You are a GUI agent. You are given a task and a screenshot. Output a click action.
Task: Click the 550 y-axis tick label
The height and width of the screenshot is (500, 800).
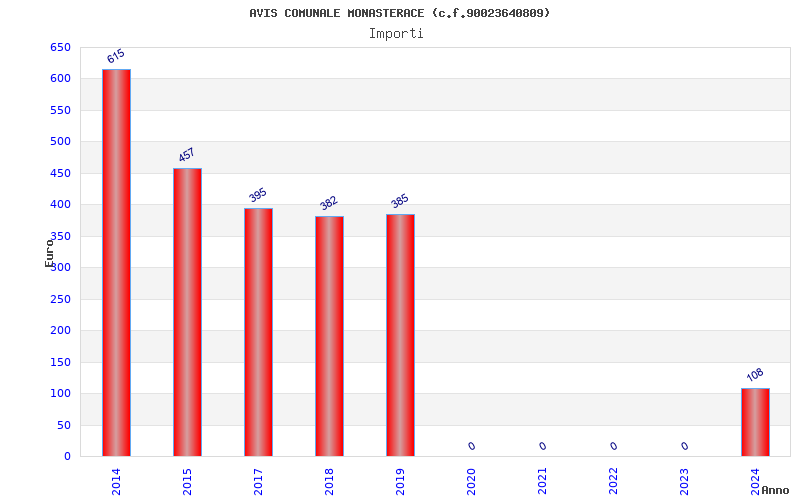[x=60, y=110]
